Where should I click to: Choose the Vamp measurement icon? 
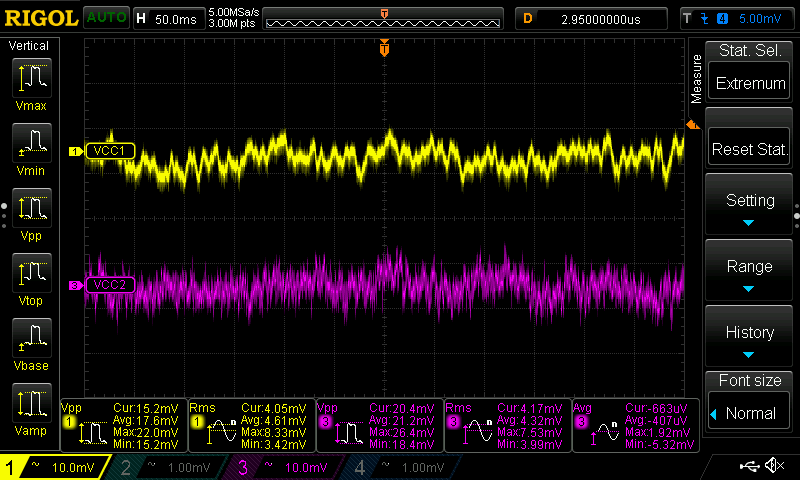click(32, 403)
